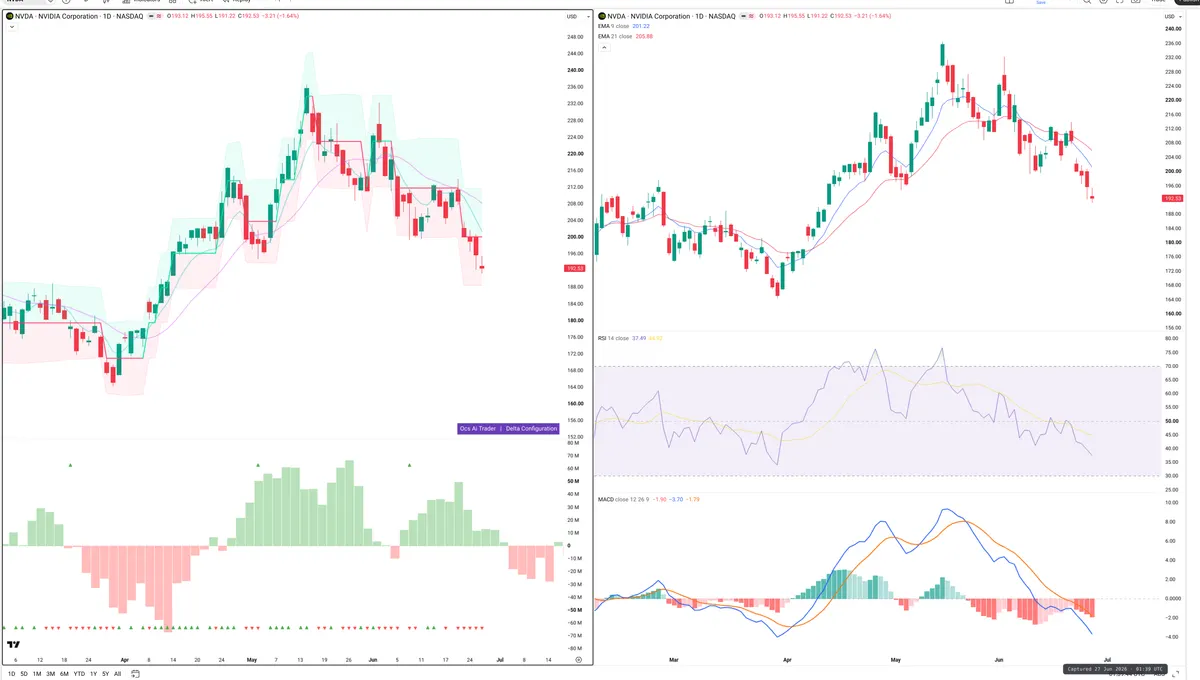Click the 50 M label on volume delta axis

(574, 482)
